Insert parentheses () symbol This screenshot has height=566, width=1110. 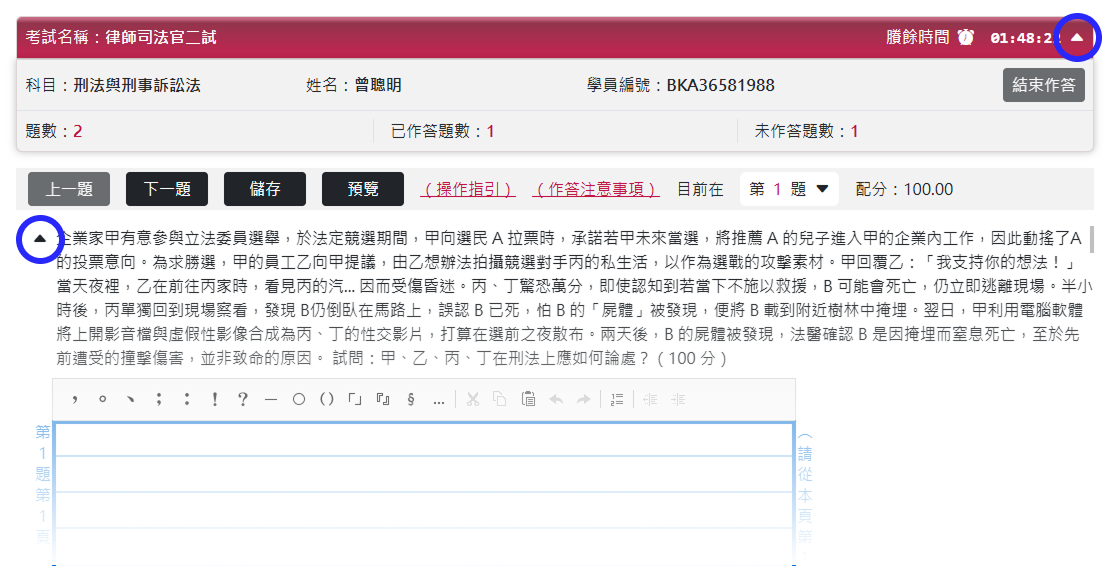click(327, 400)
